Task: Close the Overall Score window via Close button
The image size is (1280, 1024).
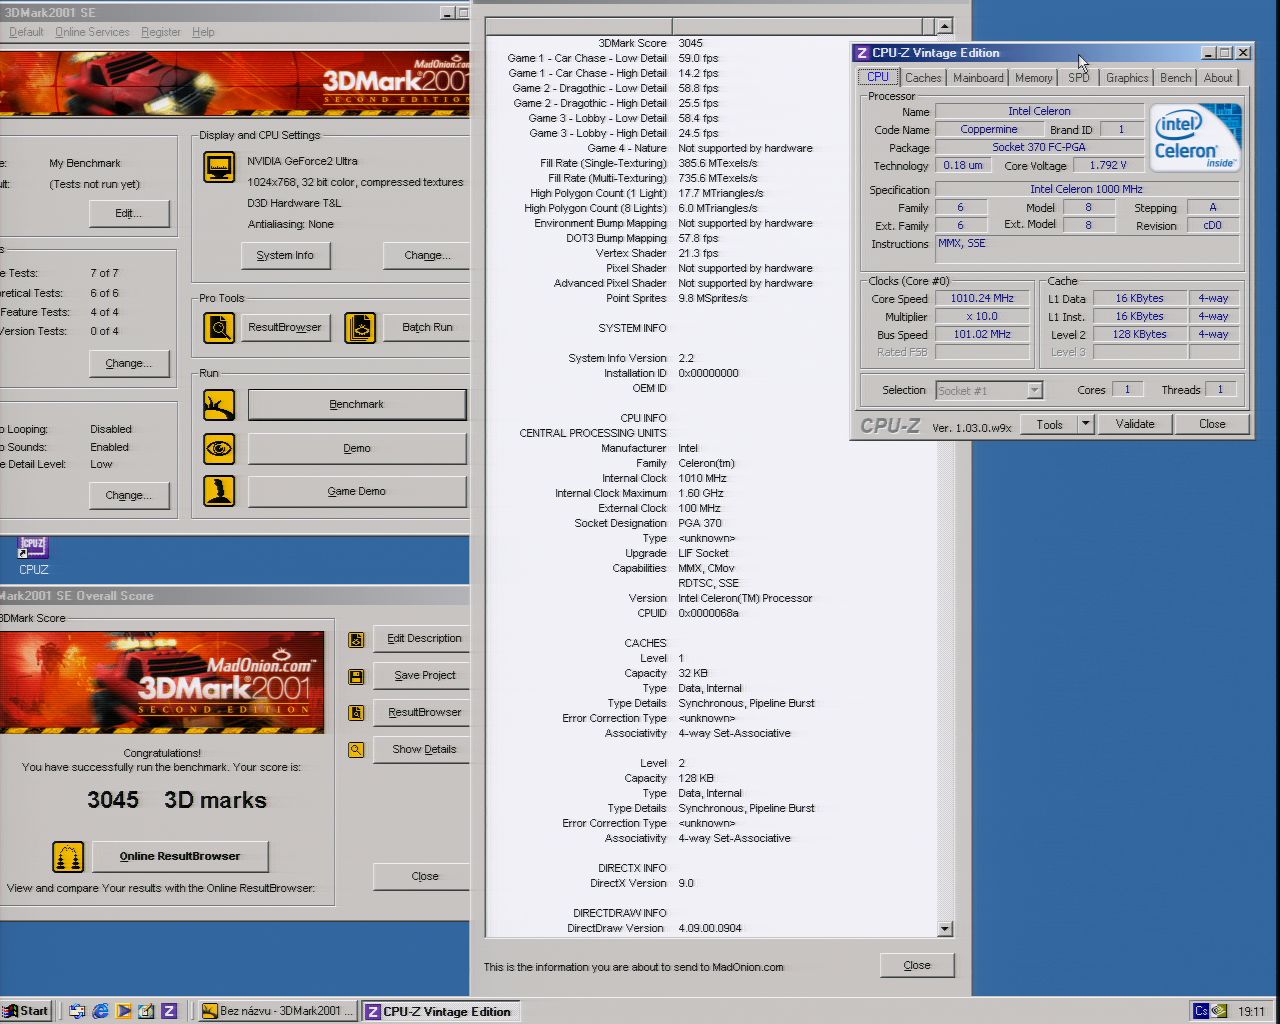Action: [424, 876]
